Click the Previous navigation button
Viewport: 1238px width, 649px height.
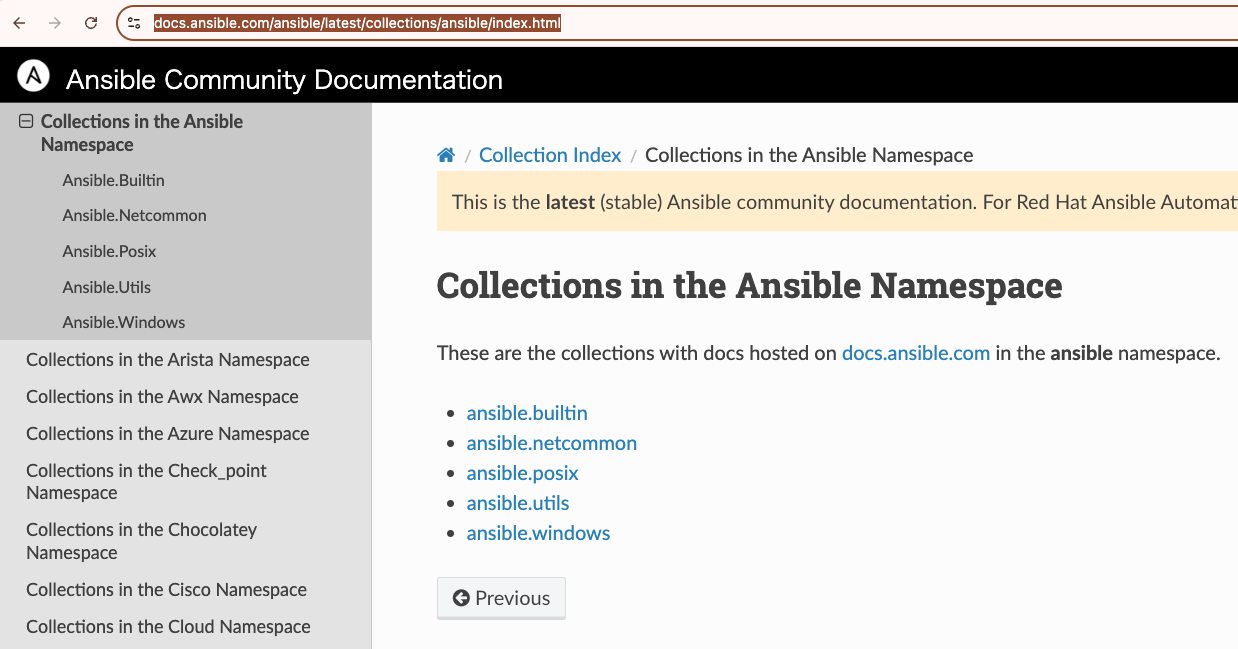[x=501, y=597]
